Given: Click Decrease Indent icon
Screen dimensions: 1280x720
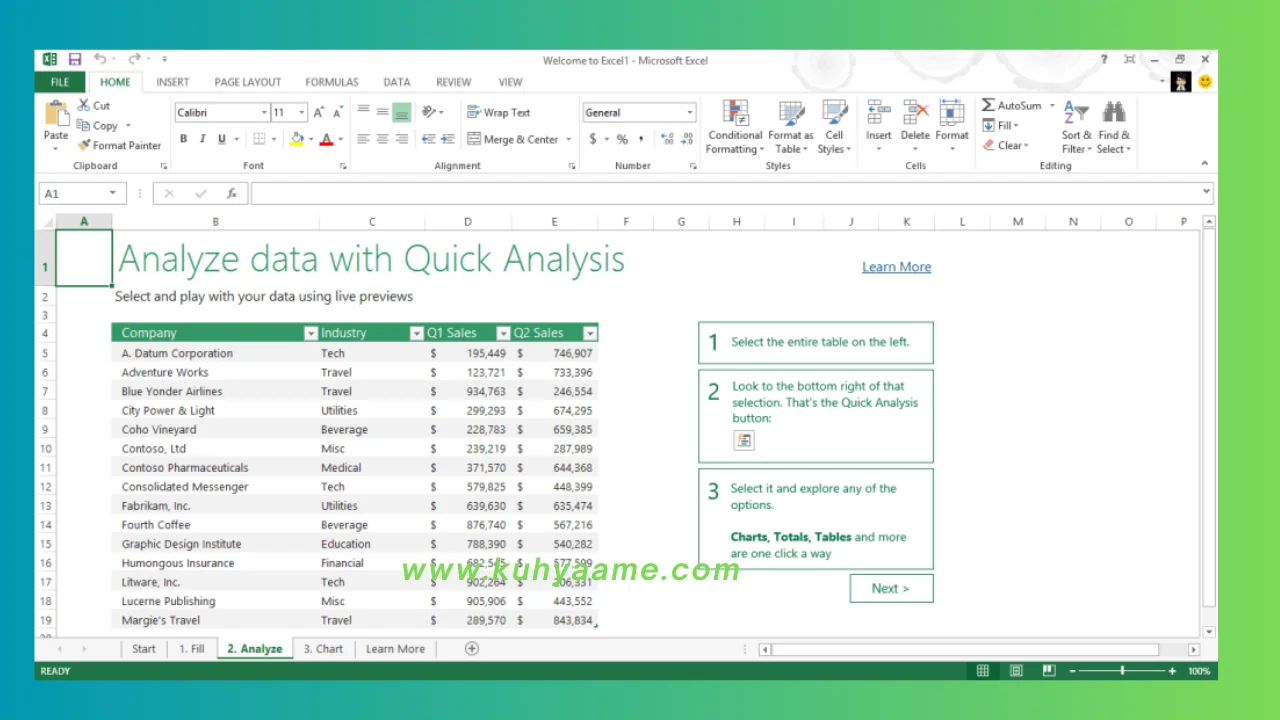Looking at the screenshot, I should [428, 139].
